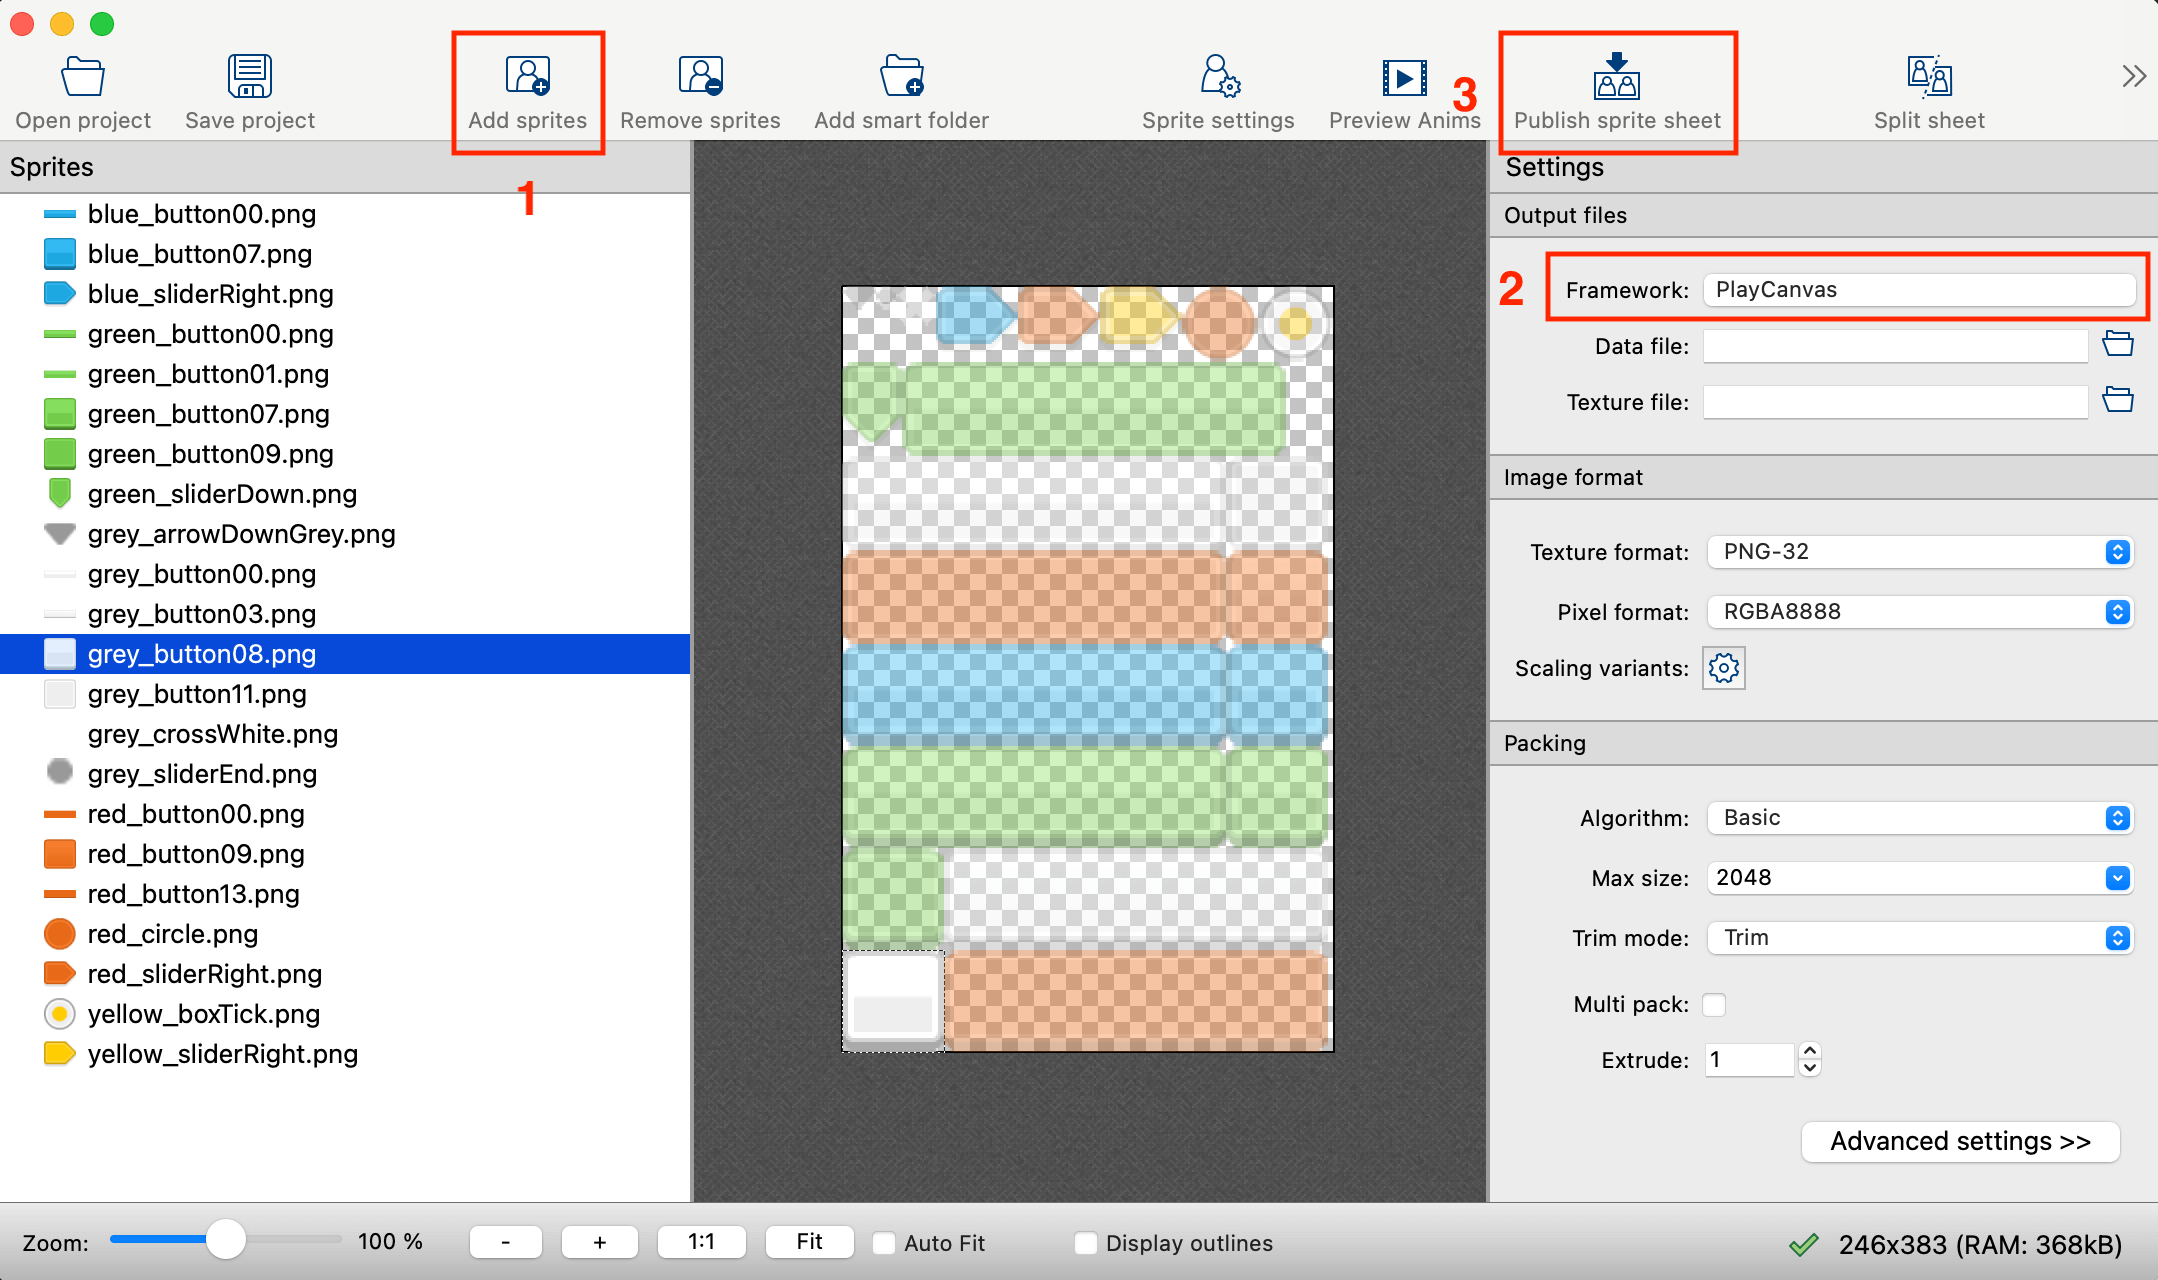The image size is (2158, 1280).
Task: Expand the Algorithm dropdown
Action: coord(1920,818)
